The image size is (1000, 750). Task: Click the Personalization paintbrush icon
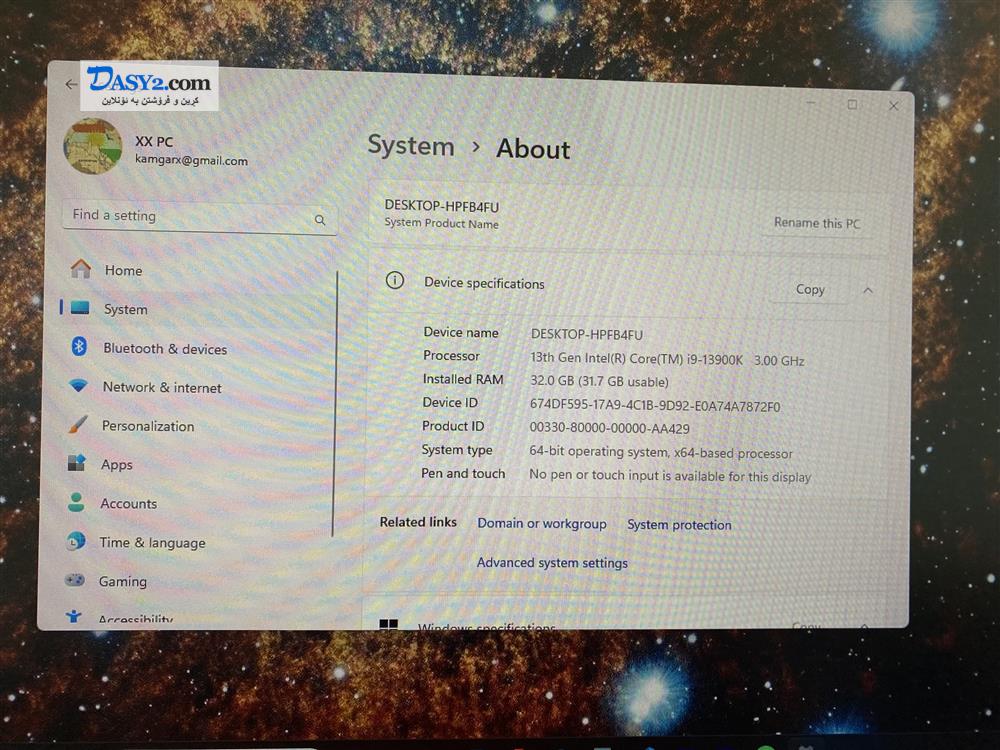click(78, 425)
